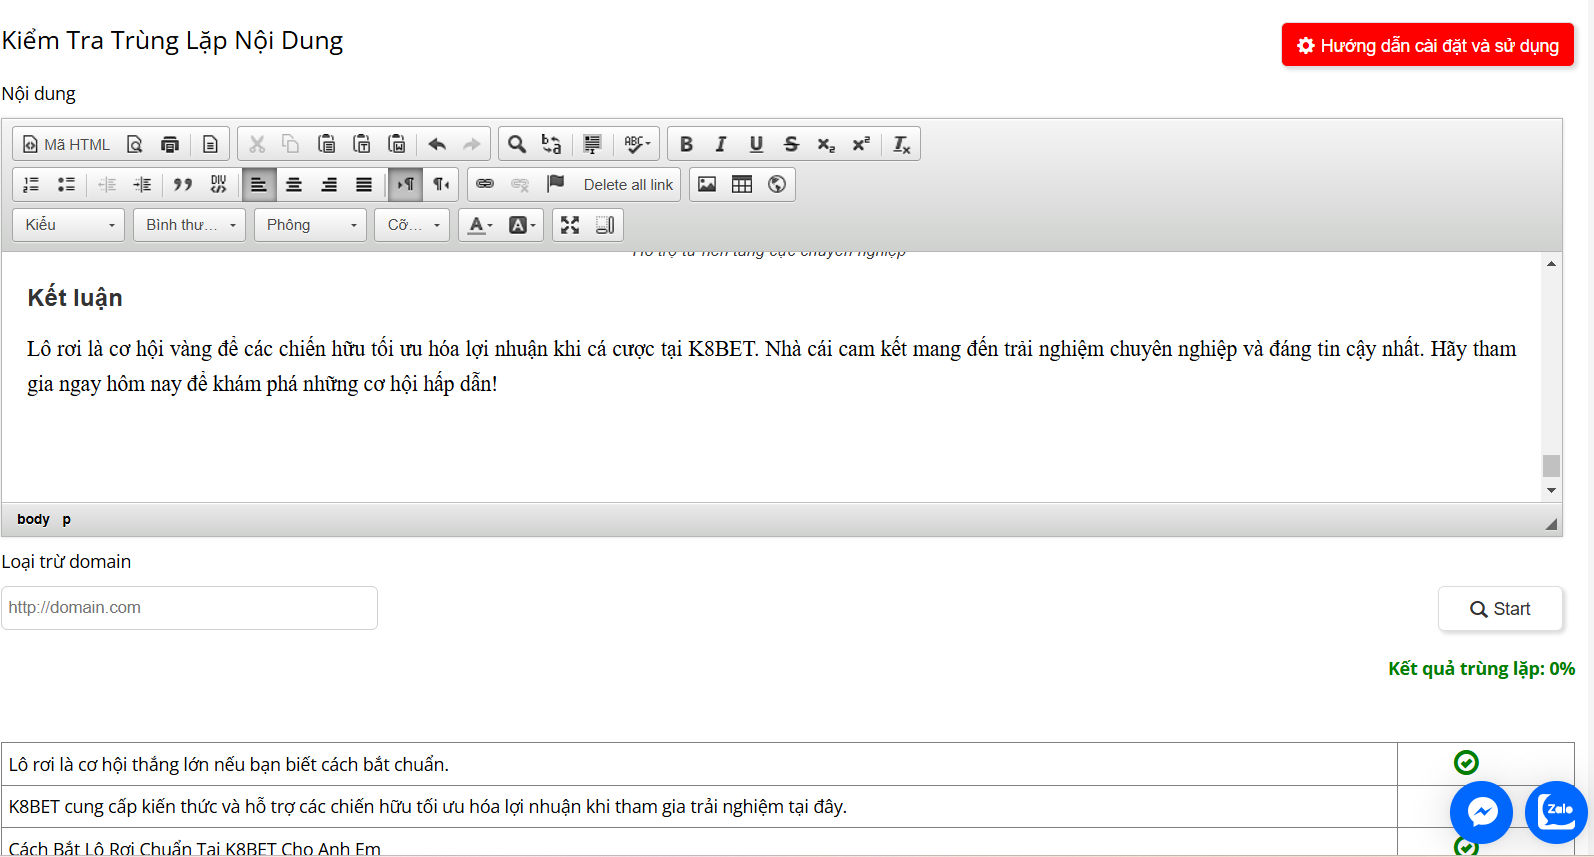Click the Print icon in the toolbar
Viewport: 1594px width, 857px height.
(170, 144)
